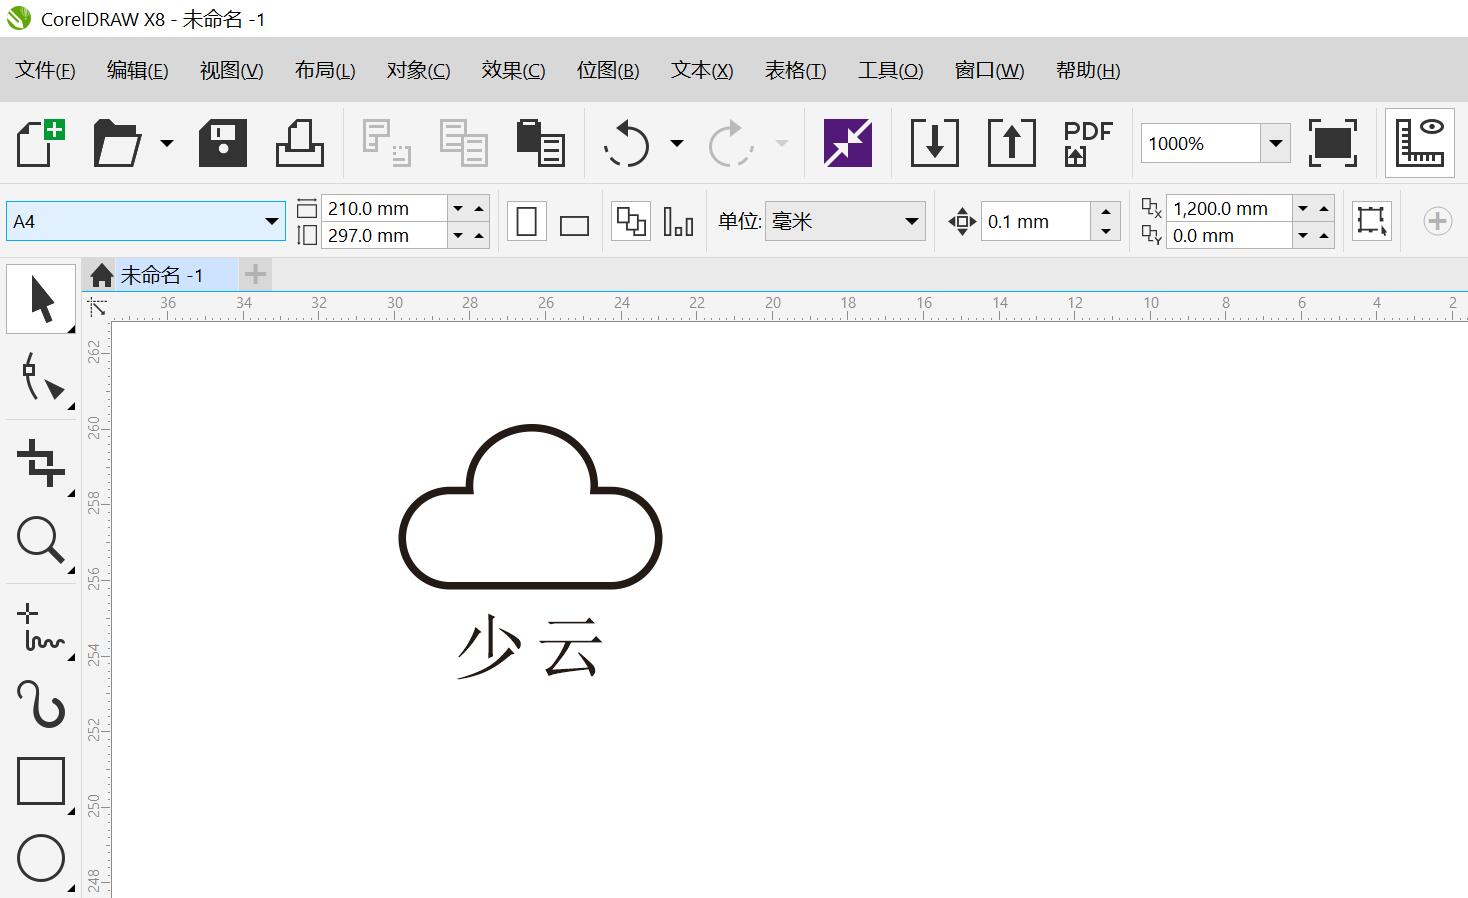This screenshot has height=898, width=1468.
Task: Activate the Zoom magnifier tool
Action: 41,541
